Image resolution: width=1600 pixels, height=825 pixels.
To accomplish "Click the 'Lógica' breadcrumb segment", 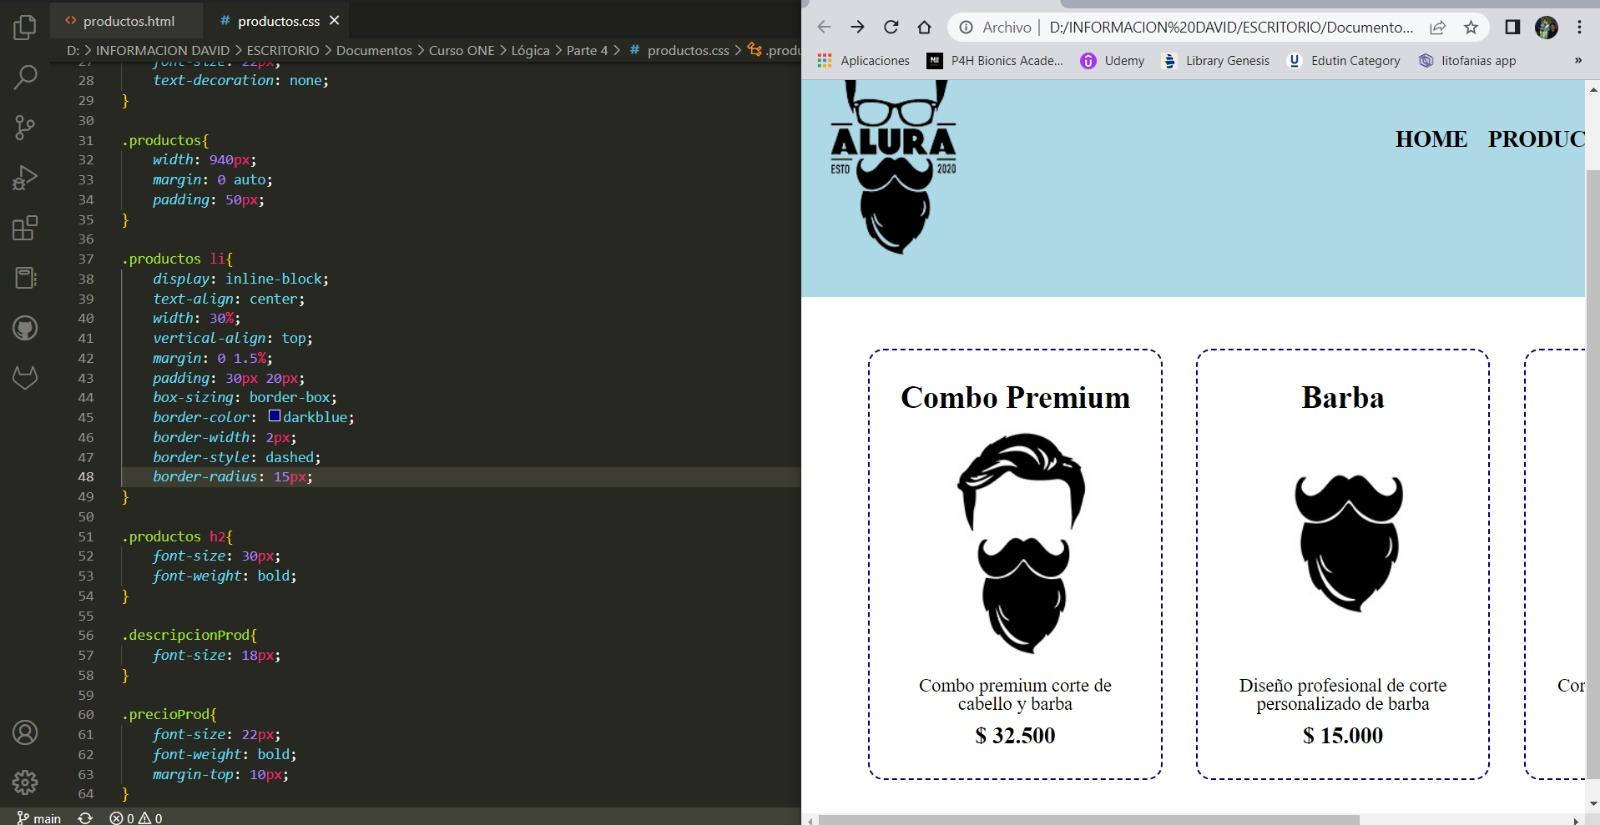I will point(530,50).
